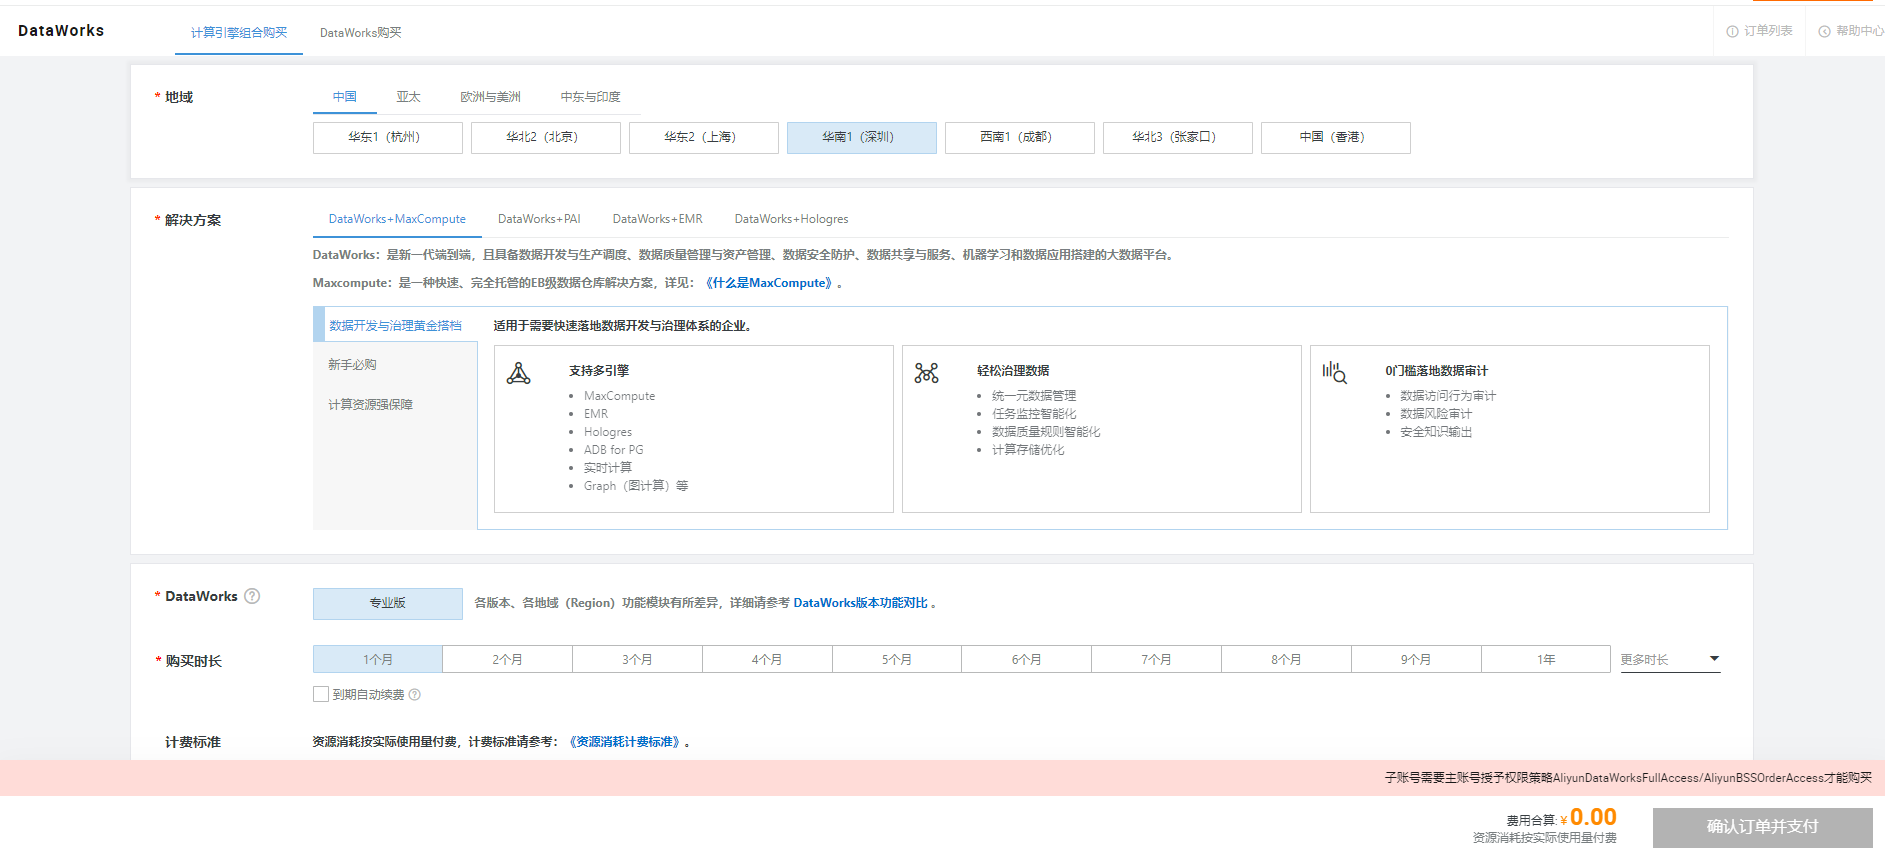The width and height of the screenshot is (1885, 856).
Task: Enable the 到期自动续费 checkbox
Action: click(321, 694)
